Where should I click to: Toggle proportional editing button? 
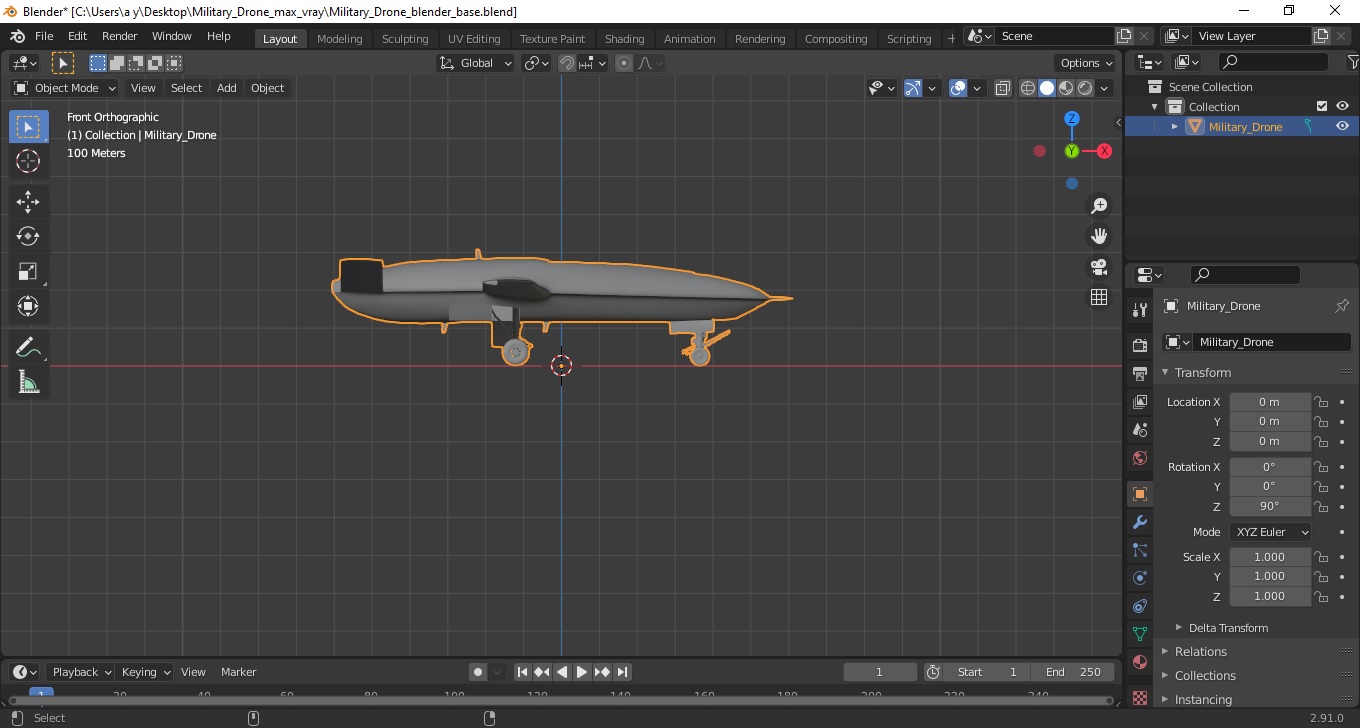[624, 63]
